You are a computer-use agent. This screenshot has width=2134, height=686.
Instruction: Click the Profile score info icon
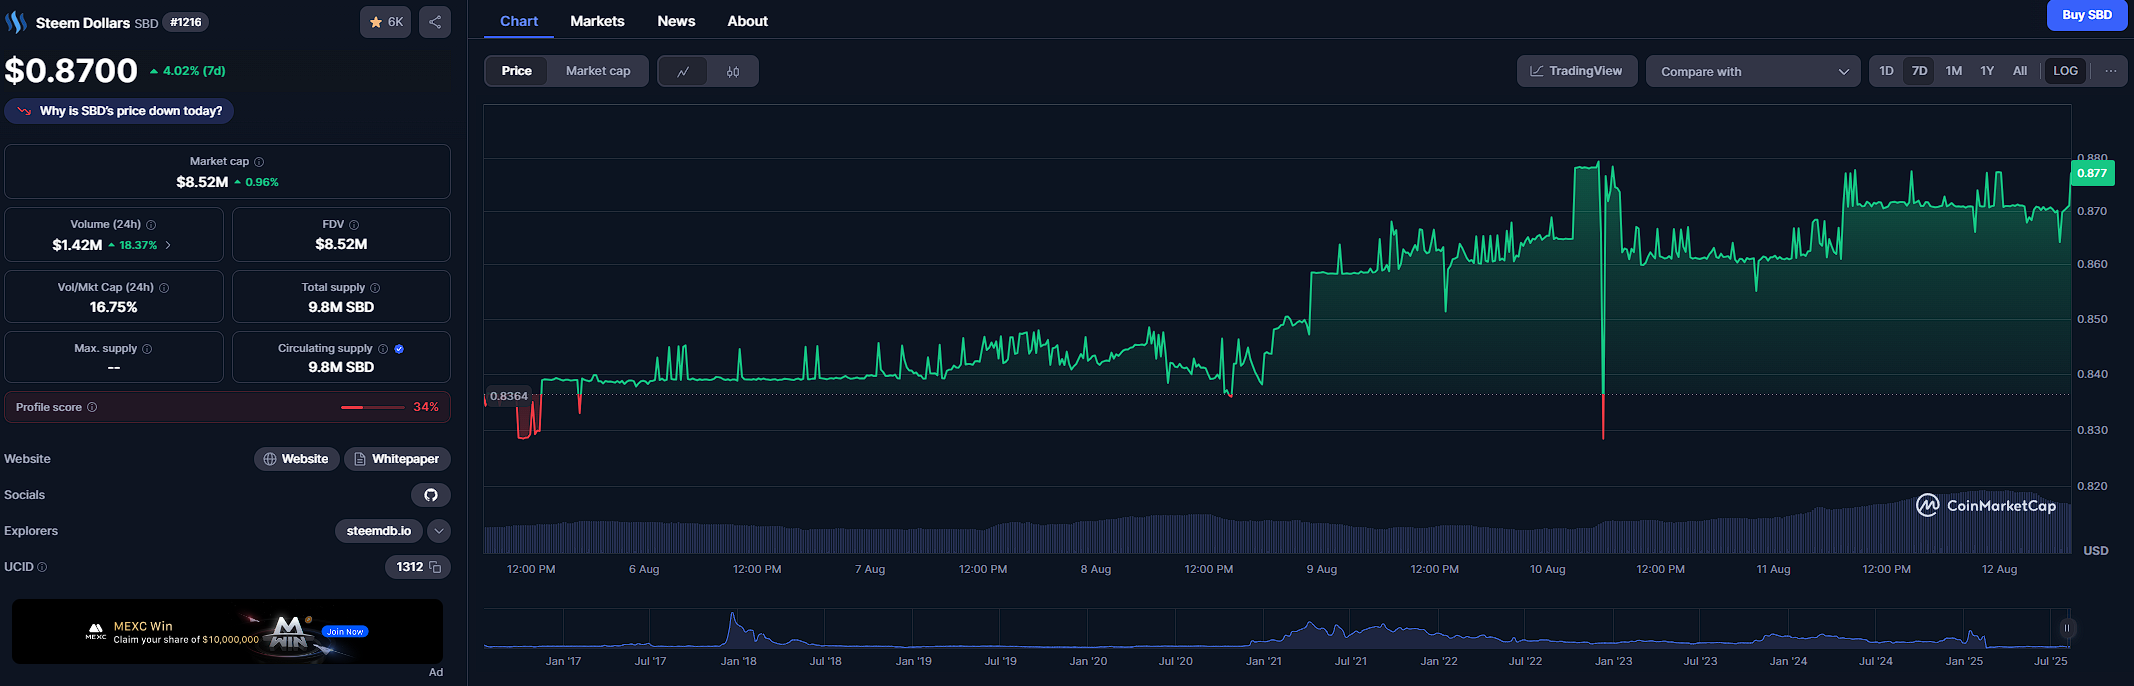click(x=92, y=407)
